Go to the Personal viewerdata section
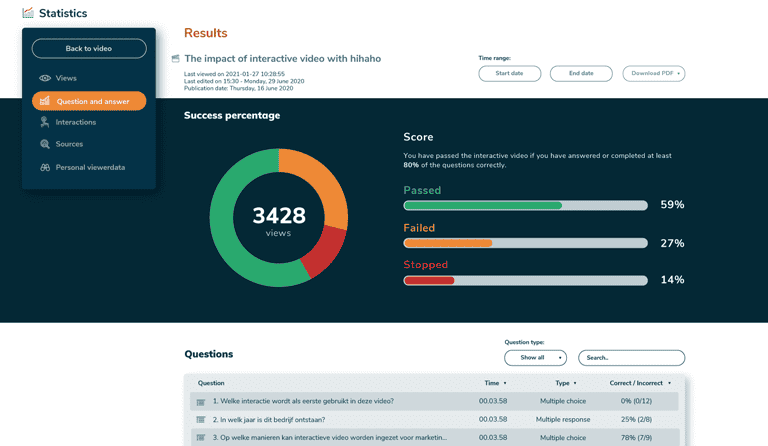This screenshot has width=768, height=446. [90, 167]
